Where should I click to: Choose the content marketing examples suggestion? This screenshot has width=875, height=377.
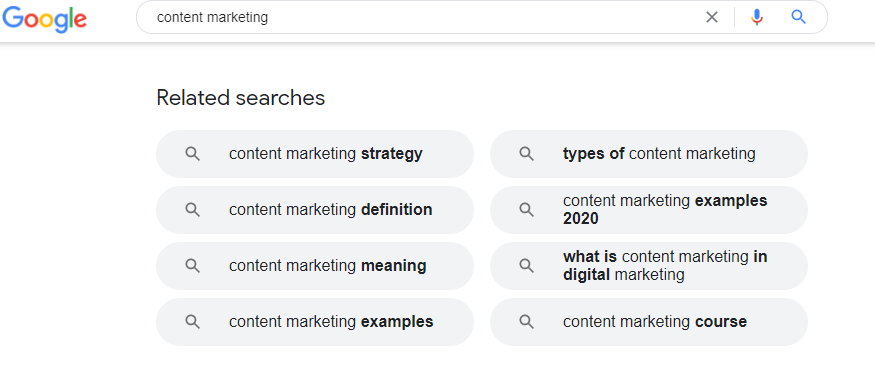pyautogui.click(x=315, y=322)
